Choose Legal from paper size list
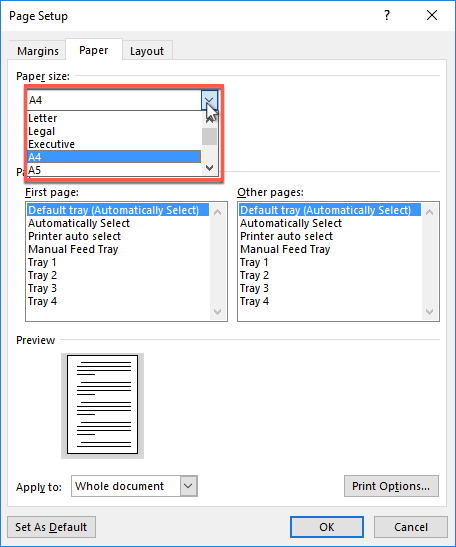Screen dimensions: 456x547 pyautogui.click(x=114, y=131)
